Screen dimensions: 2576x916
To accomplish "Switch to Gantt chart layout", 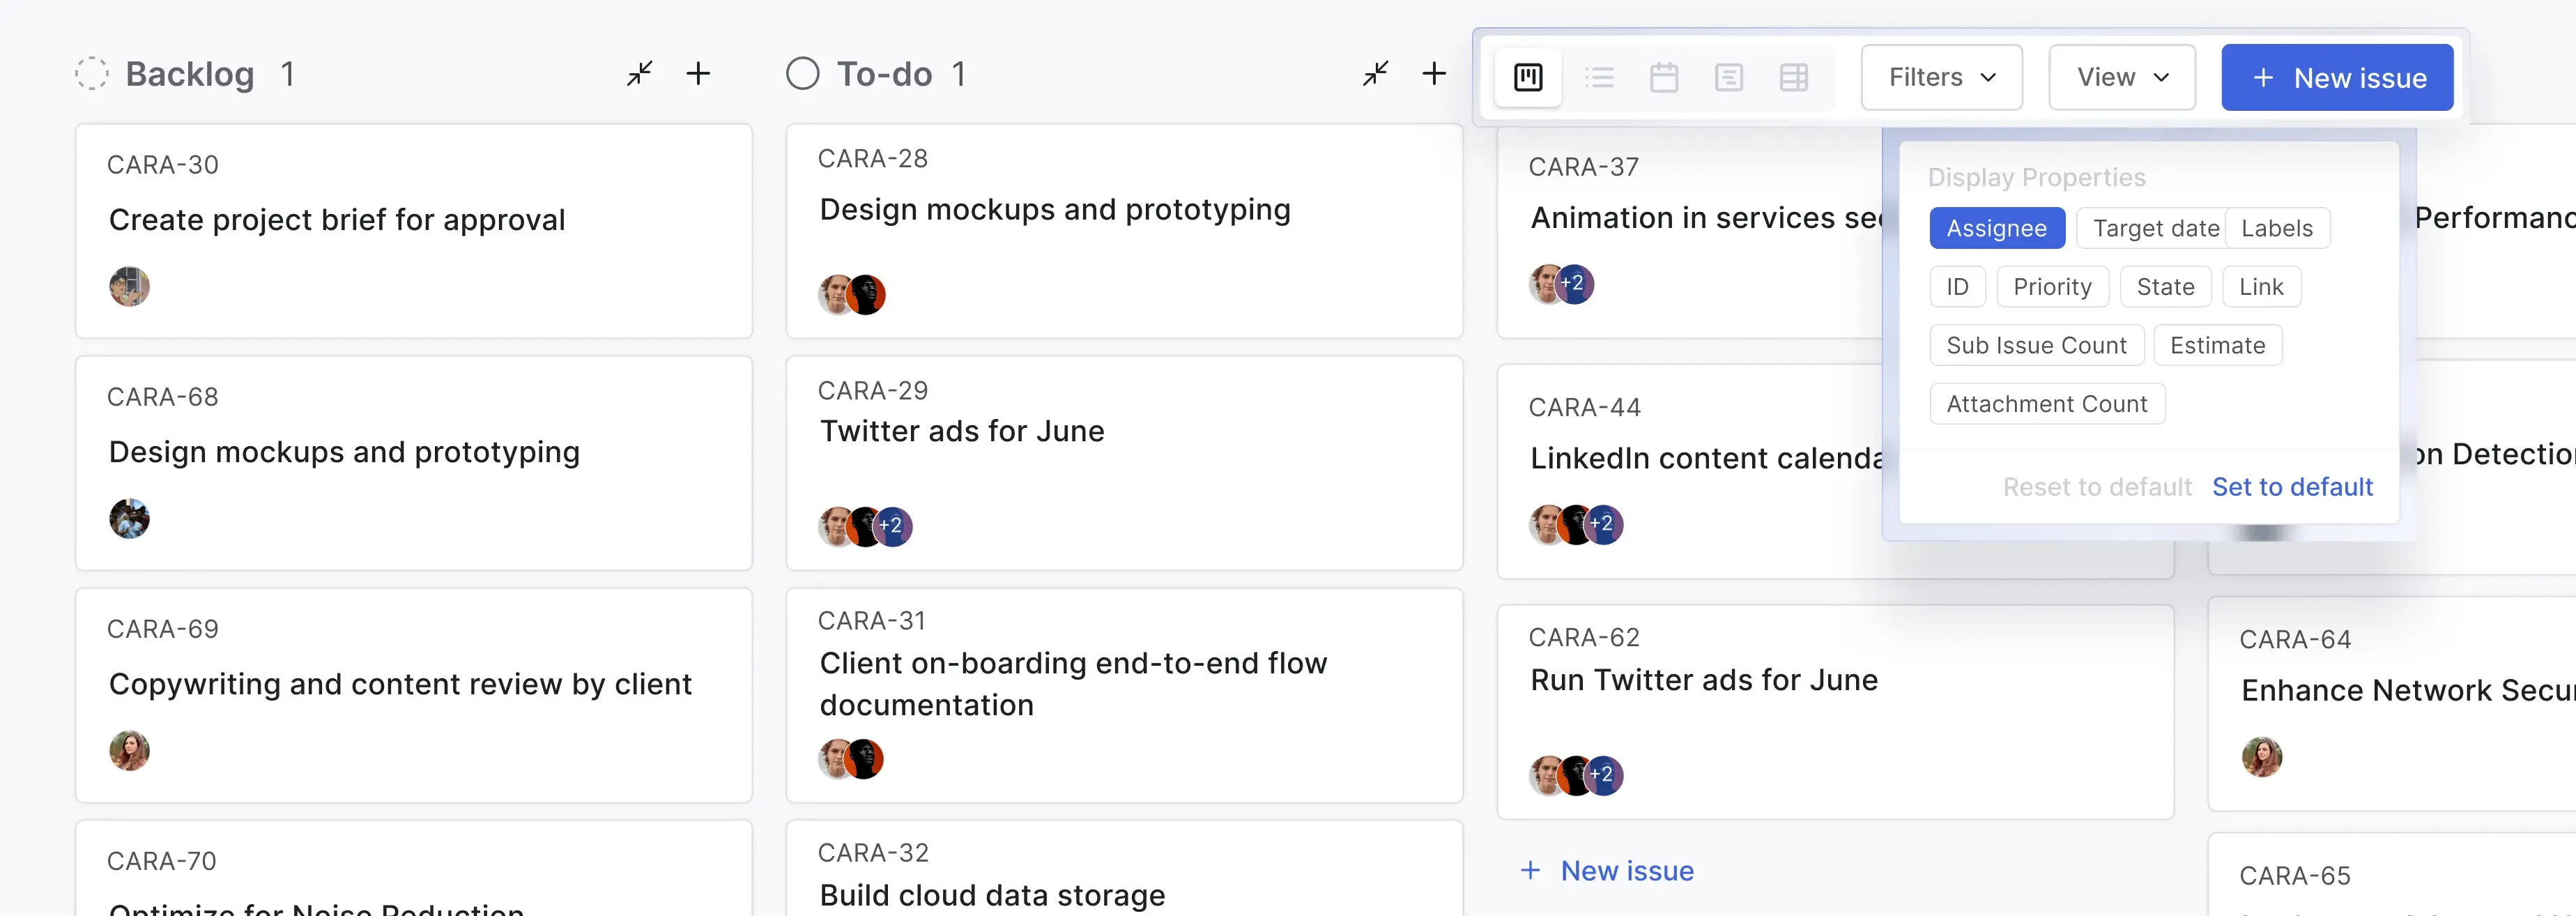I will 1728,77.
